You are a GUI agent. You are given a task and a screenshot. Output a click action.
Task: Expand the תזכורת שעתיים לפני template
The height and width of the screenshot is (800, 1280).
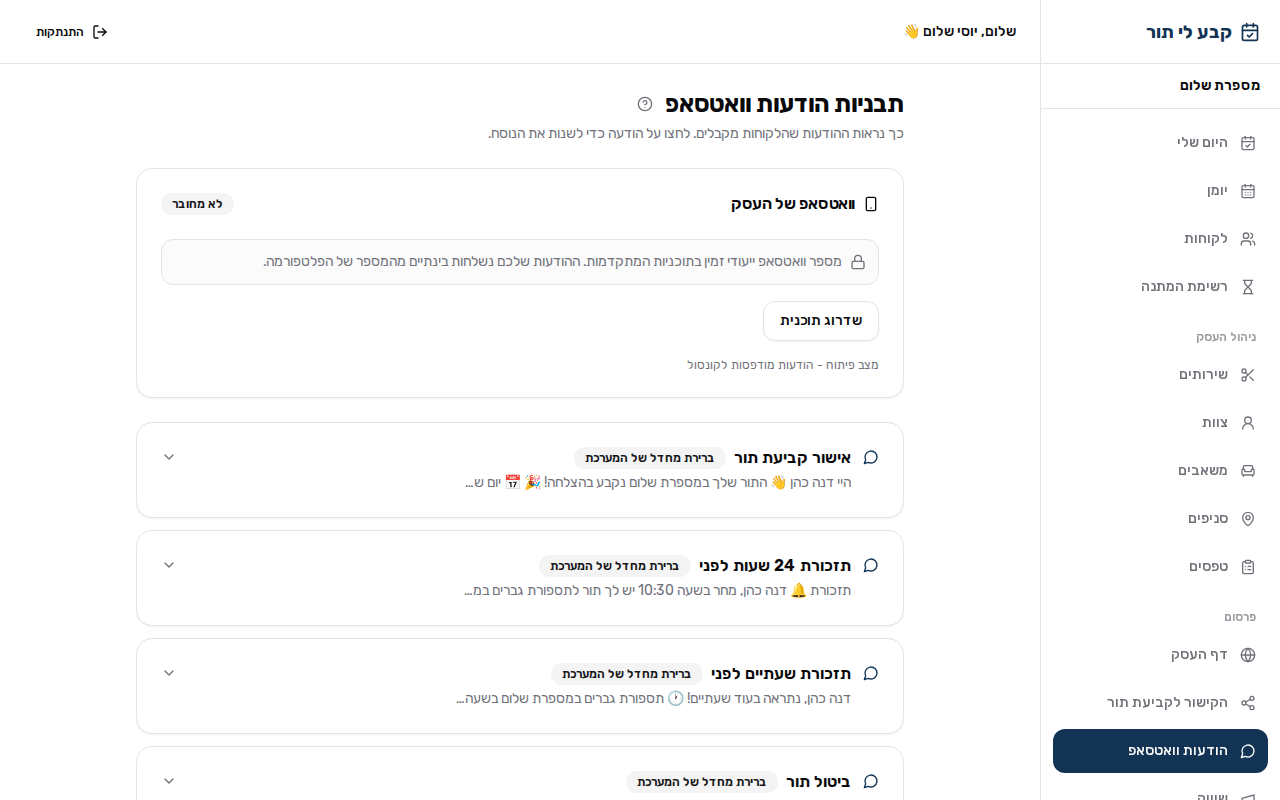tap(169, 673)
